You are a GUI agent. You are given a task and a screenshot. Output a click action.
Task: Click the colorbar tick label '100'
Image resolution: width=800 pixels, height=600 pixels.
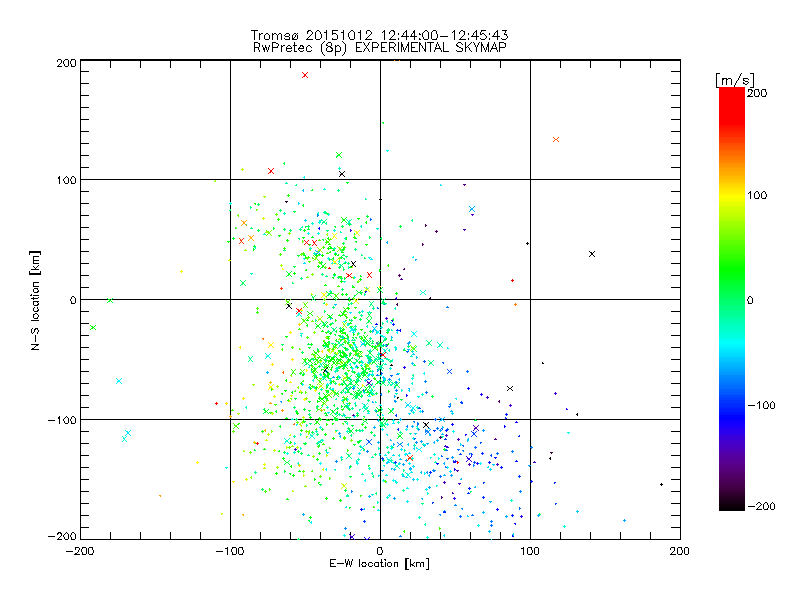(x=757, y=195)
